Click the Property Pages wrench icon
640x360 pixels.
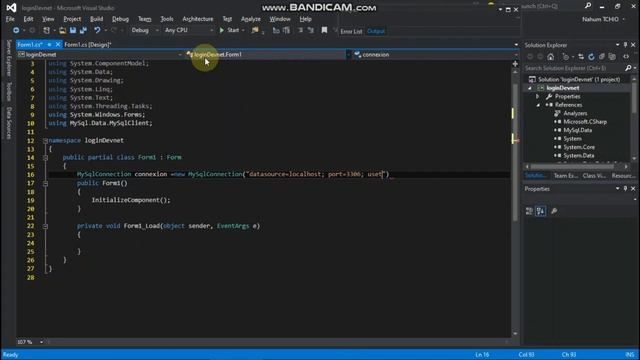tap(554, 211)
